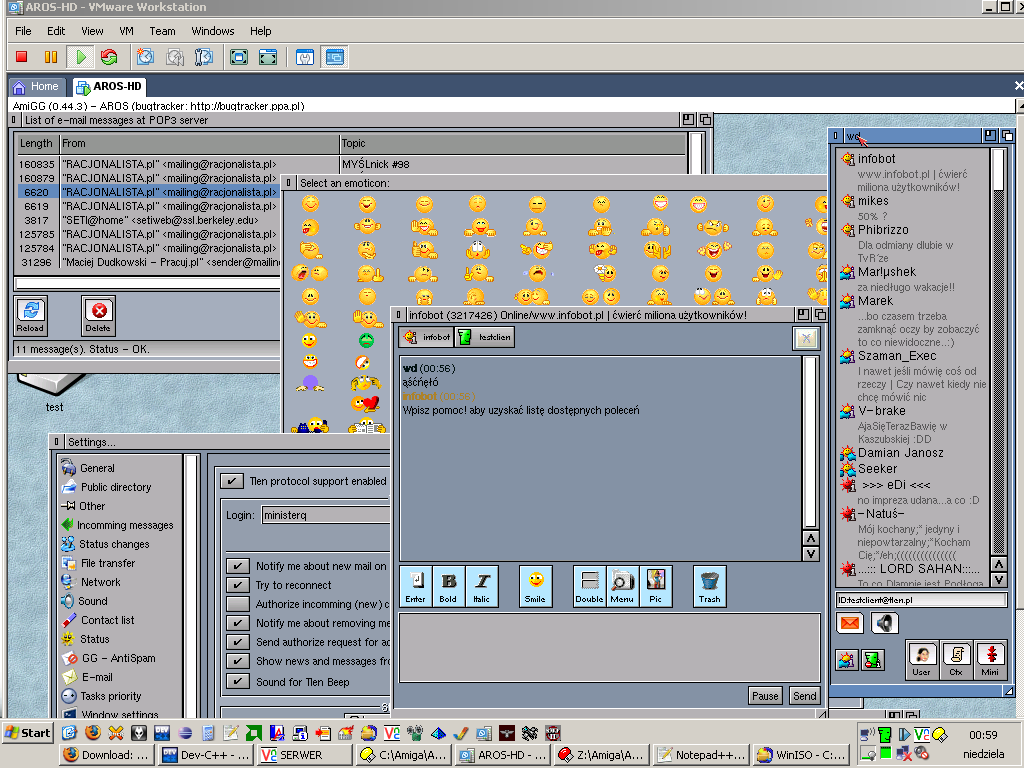
Task: Select General in Settings list
Action: click(97, 468)
